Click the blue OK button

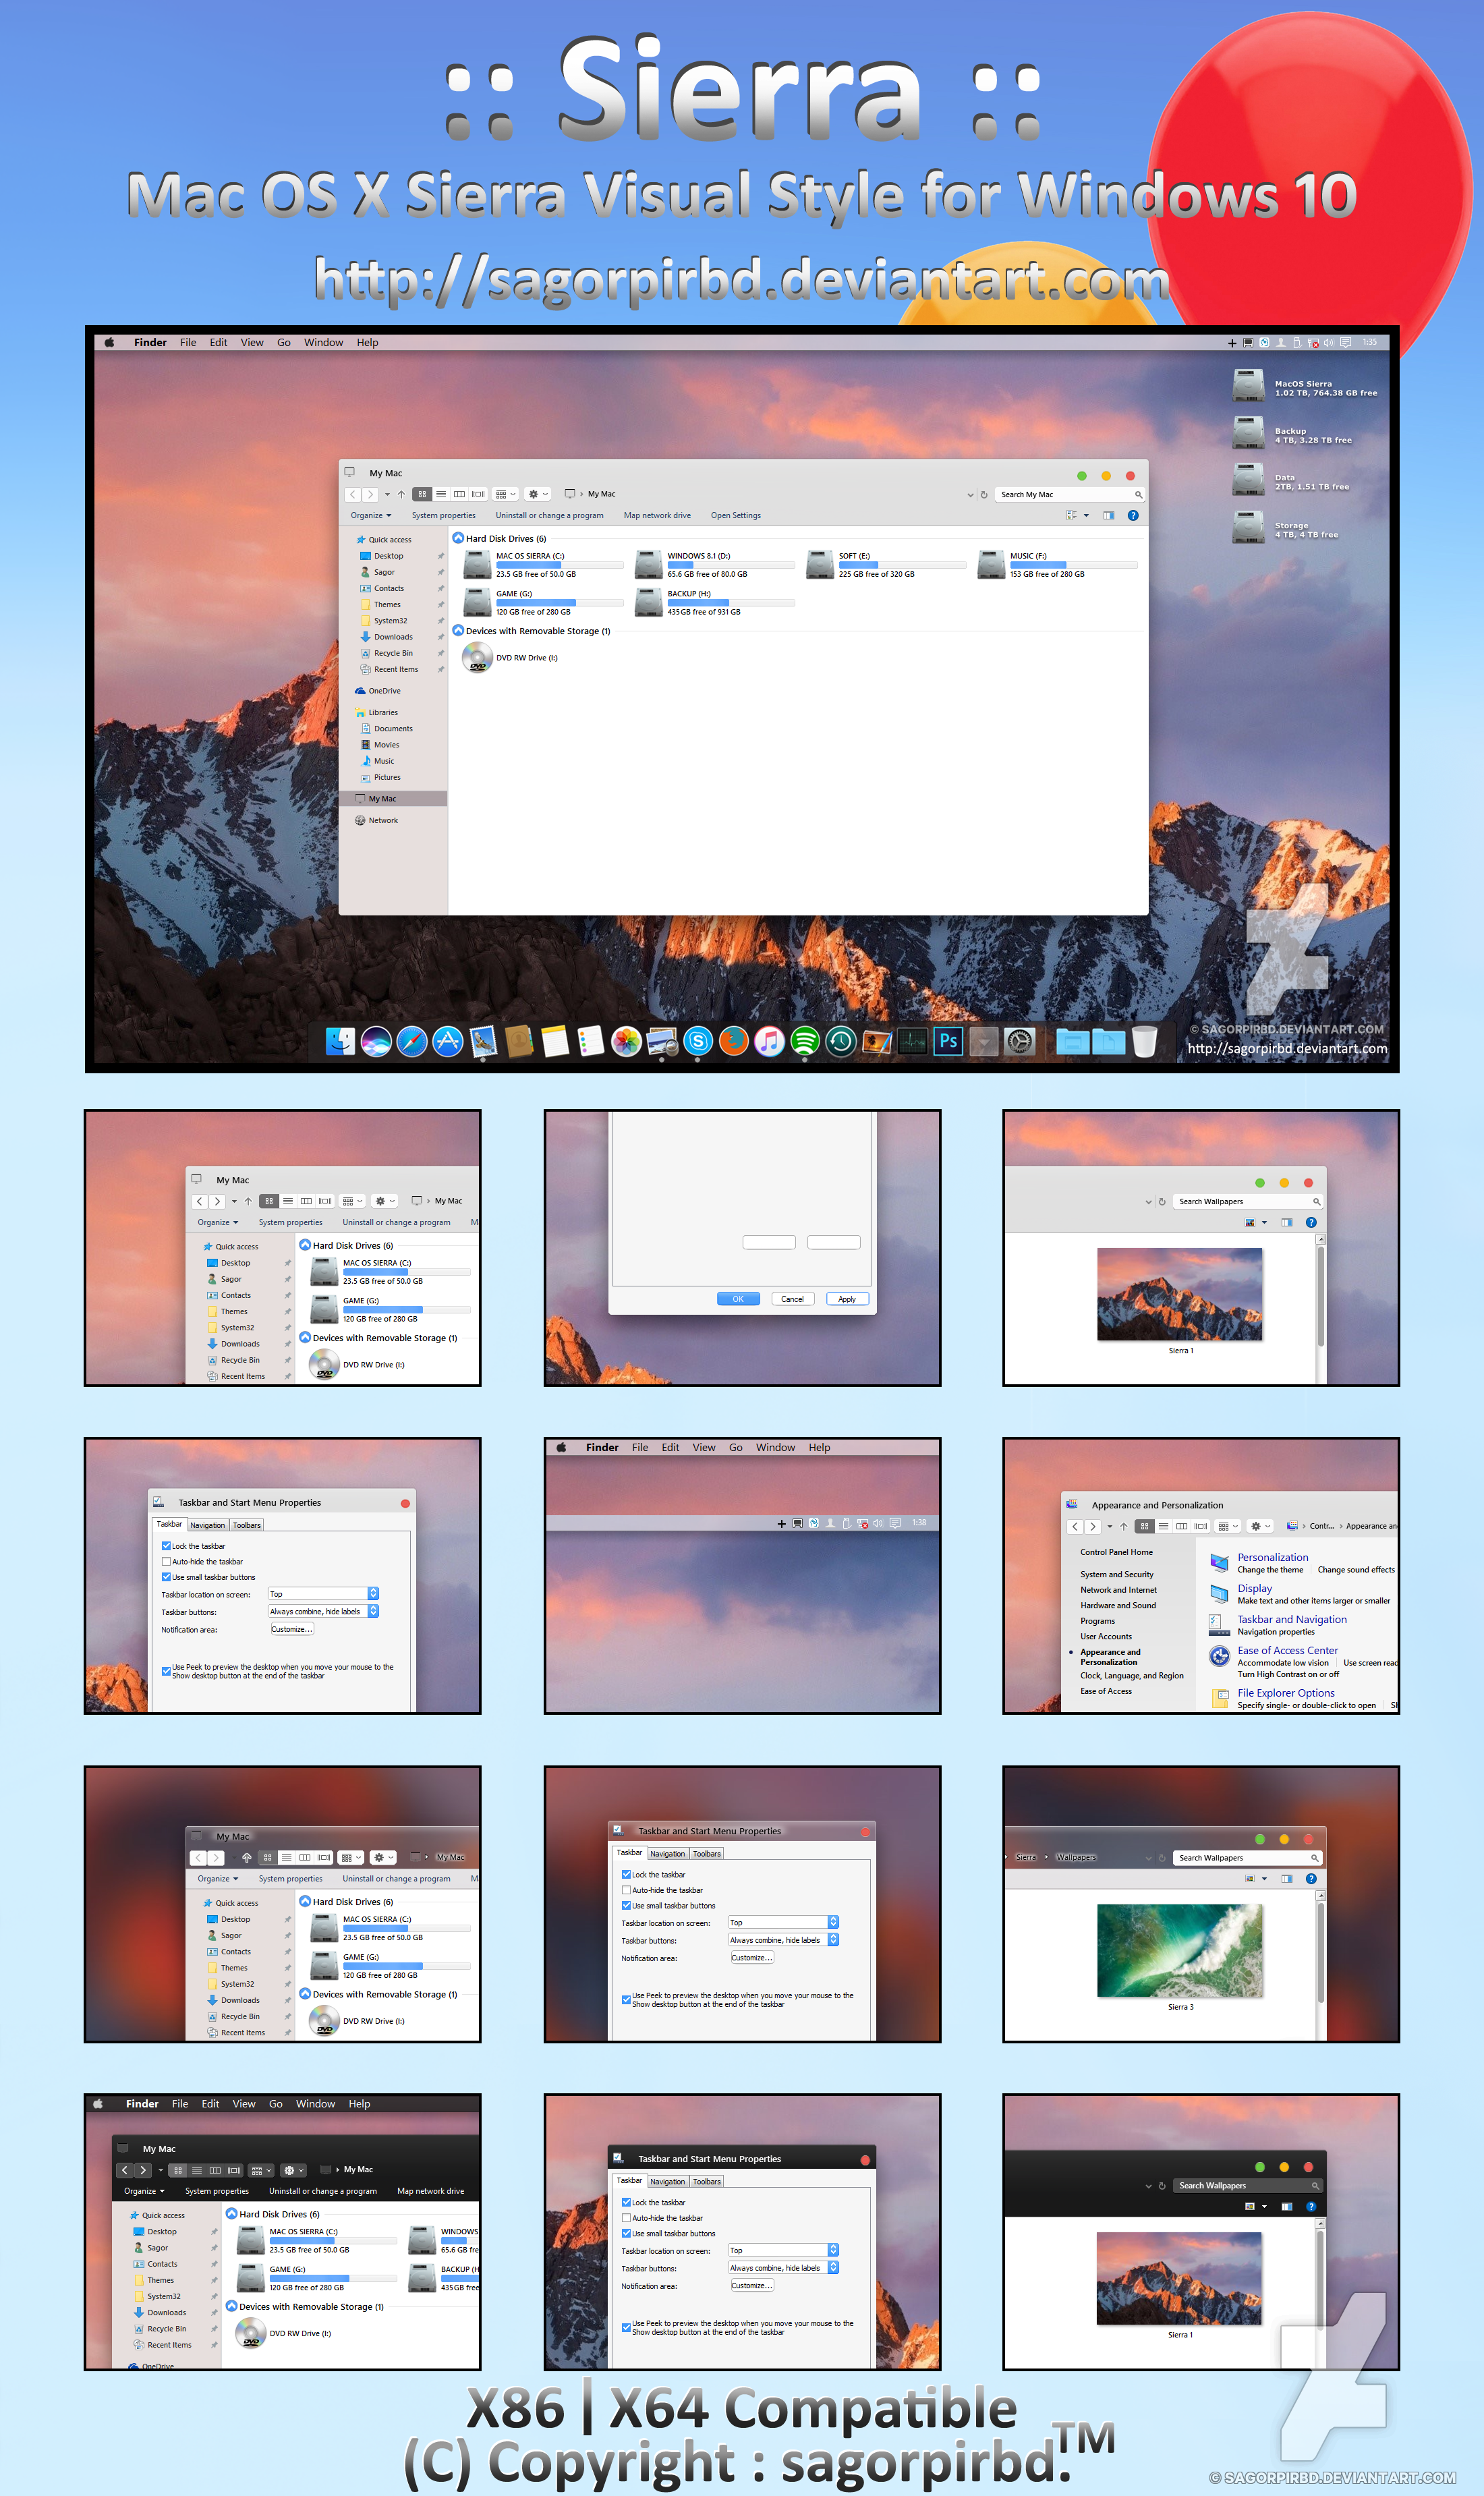738,1299
